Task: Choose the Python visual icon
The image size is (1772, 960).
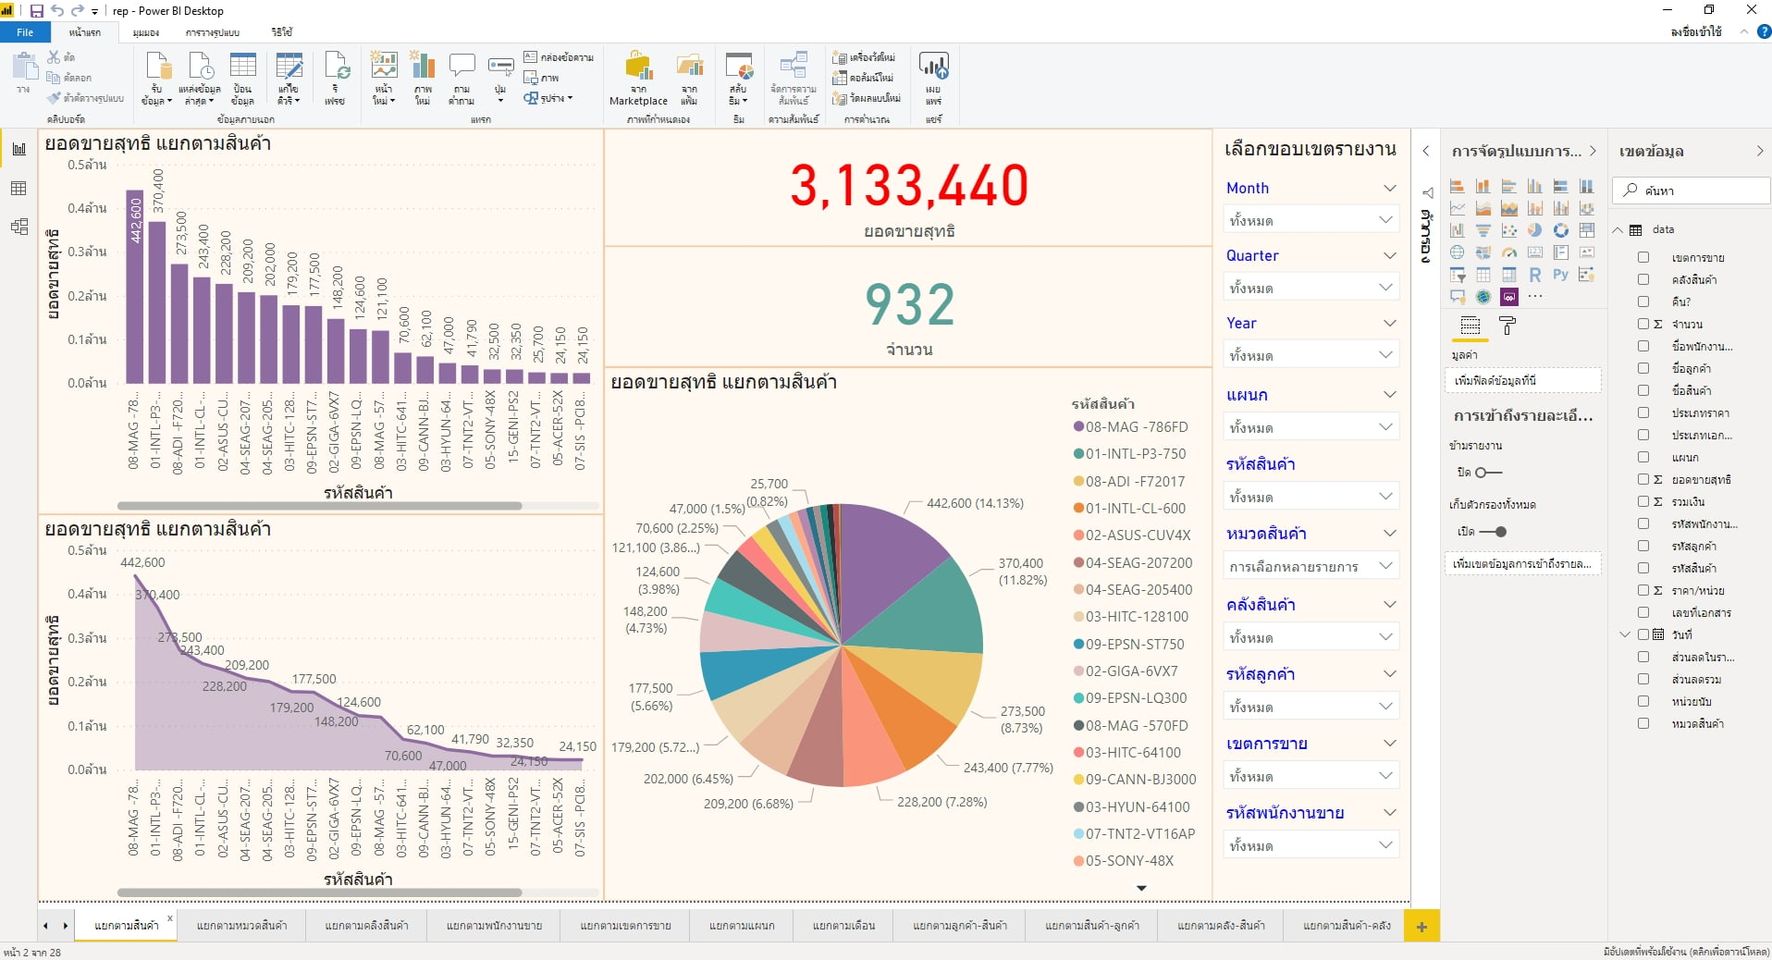Action: [1560, 274]
